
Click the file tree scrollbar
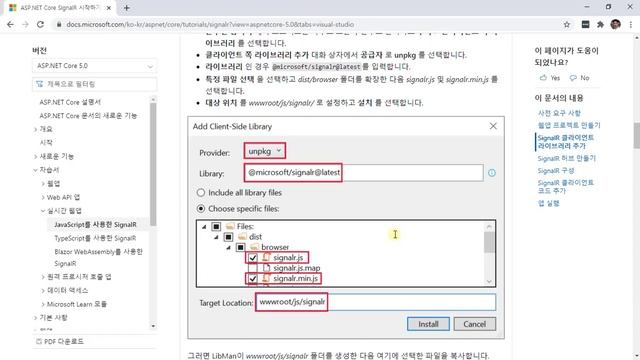point(489,242)
